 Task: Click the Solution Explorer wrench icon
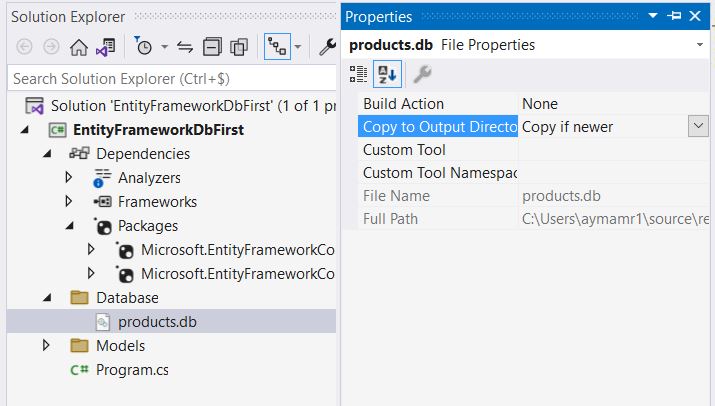[327, 47]
